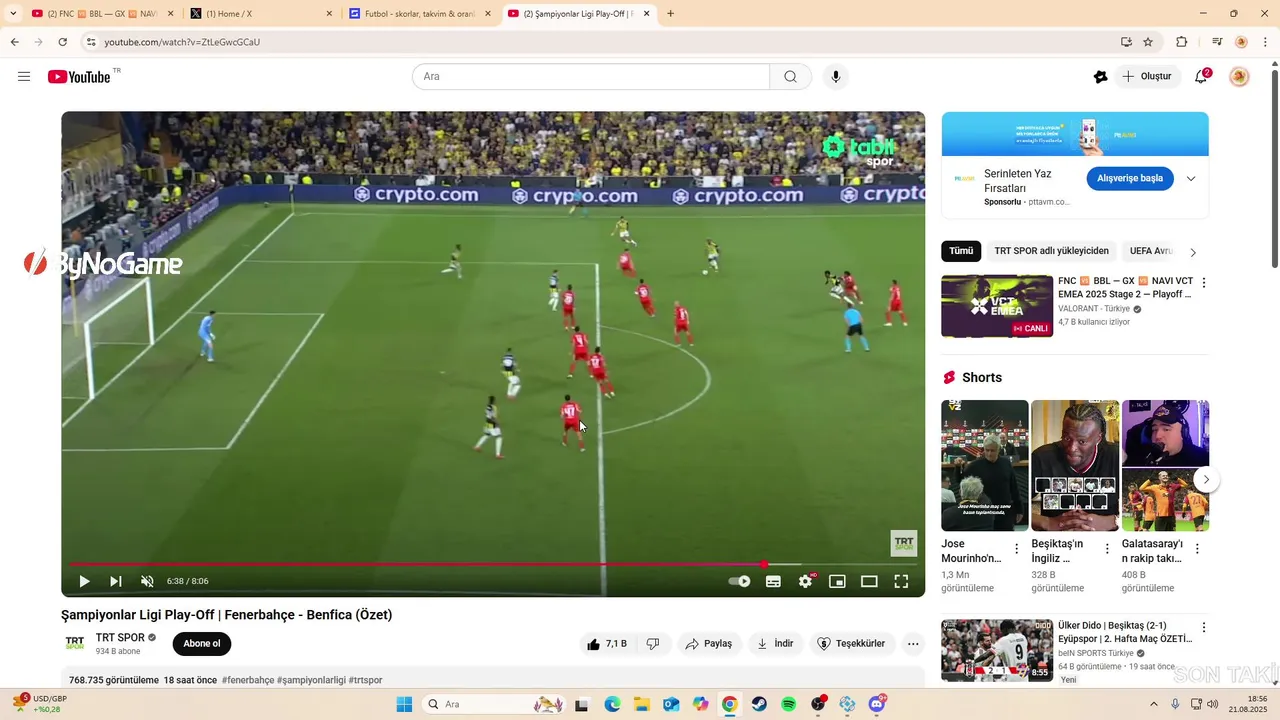Start voice search with the microphone icon
This screenshot has width=1280, height=720.
(836, 77)
